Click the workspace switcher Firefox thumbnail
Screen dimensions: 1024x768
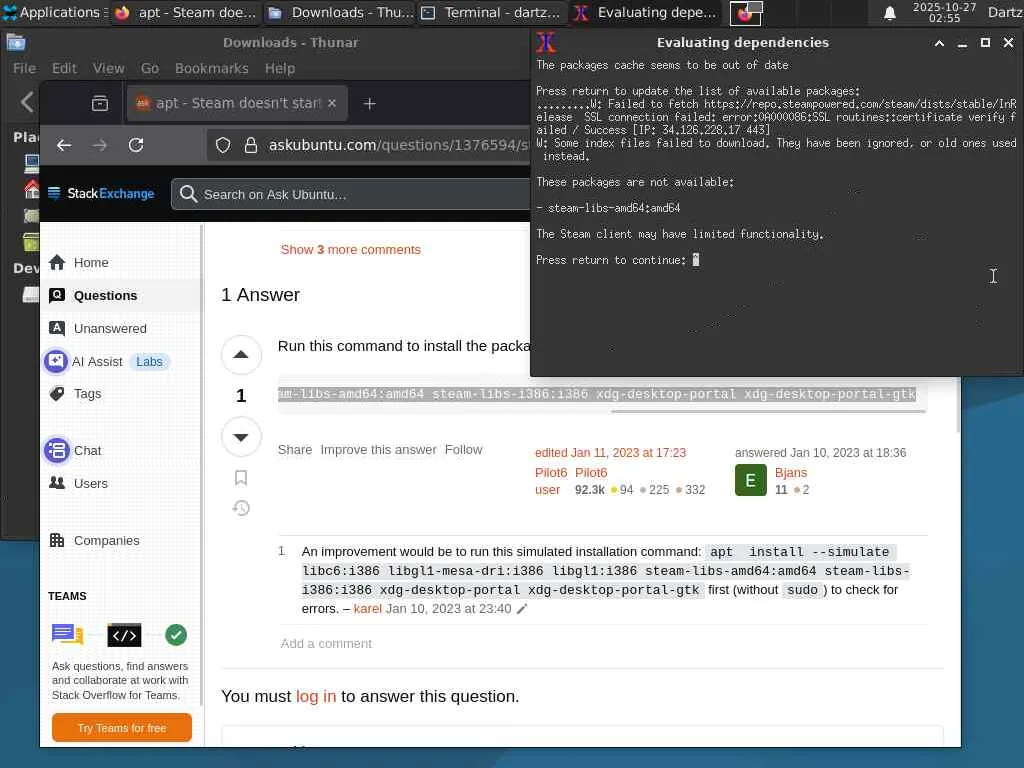[x=745, y=12]
